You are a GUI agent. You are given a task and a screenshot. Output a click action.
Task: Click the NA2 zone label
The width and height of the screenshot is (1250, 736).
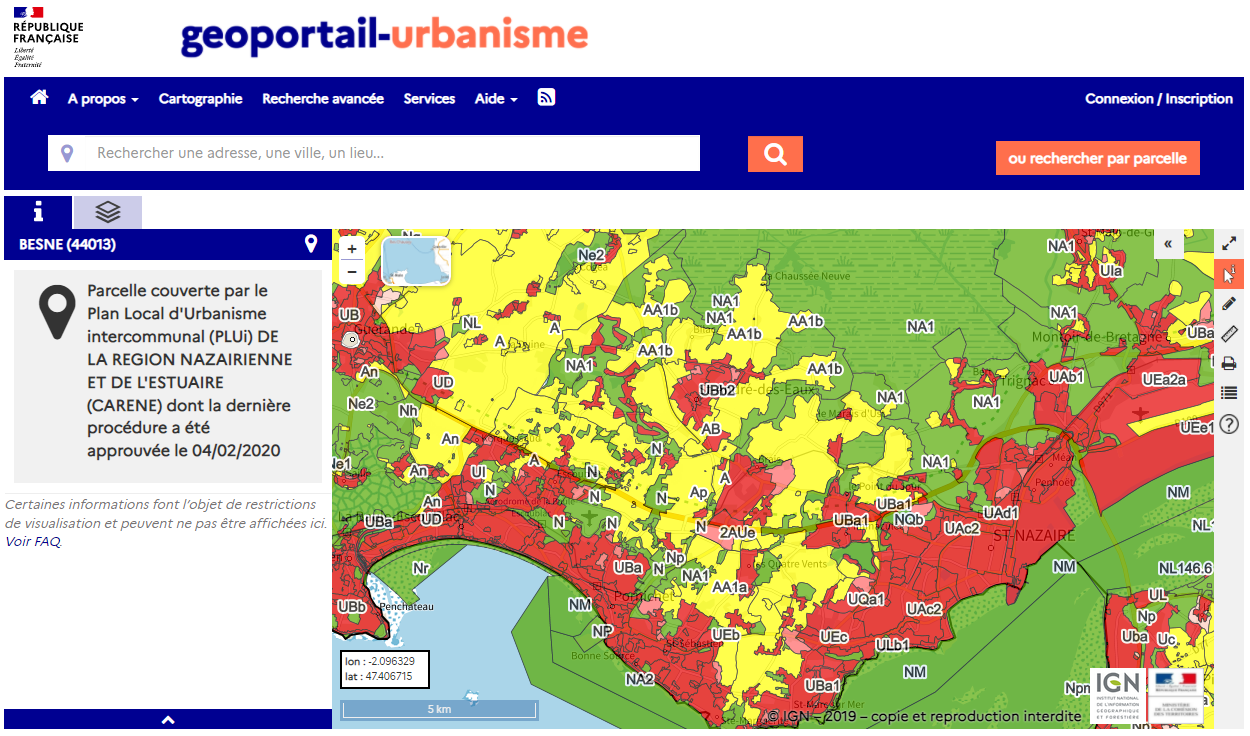click(x=639, y=680)
